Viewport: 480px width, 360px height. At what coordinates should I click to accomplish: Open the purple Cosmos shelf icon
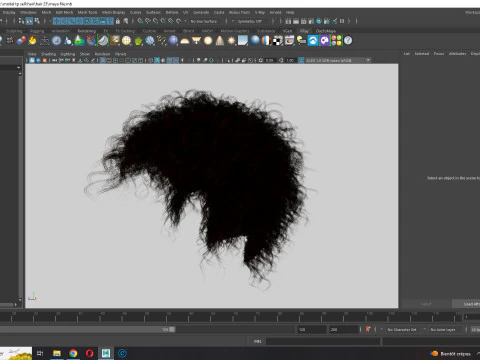pos(325,41)
